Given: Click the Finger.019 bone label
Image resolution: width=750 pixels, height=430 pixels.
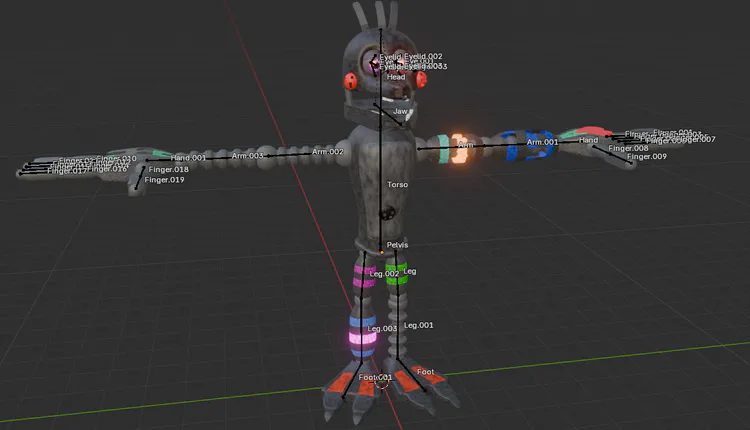Looking at the screenshot, I should 164,180.
